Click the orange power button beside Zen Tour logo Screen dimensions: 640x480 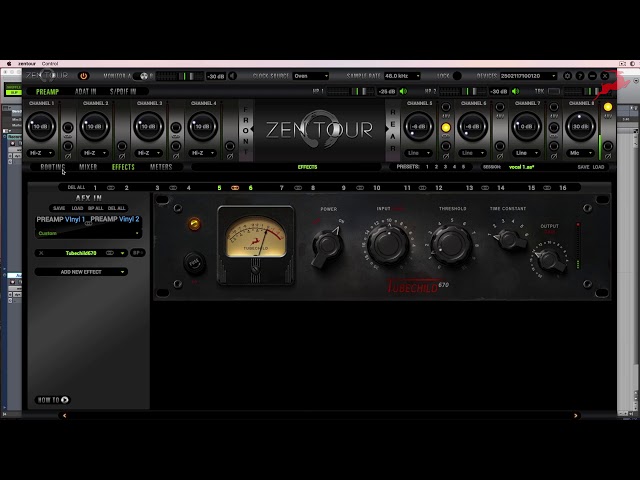coord(84,76)
